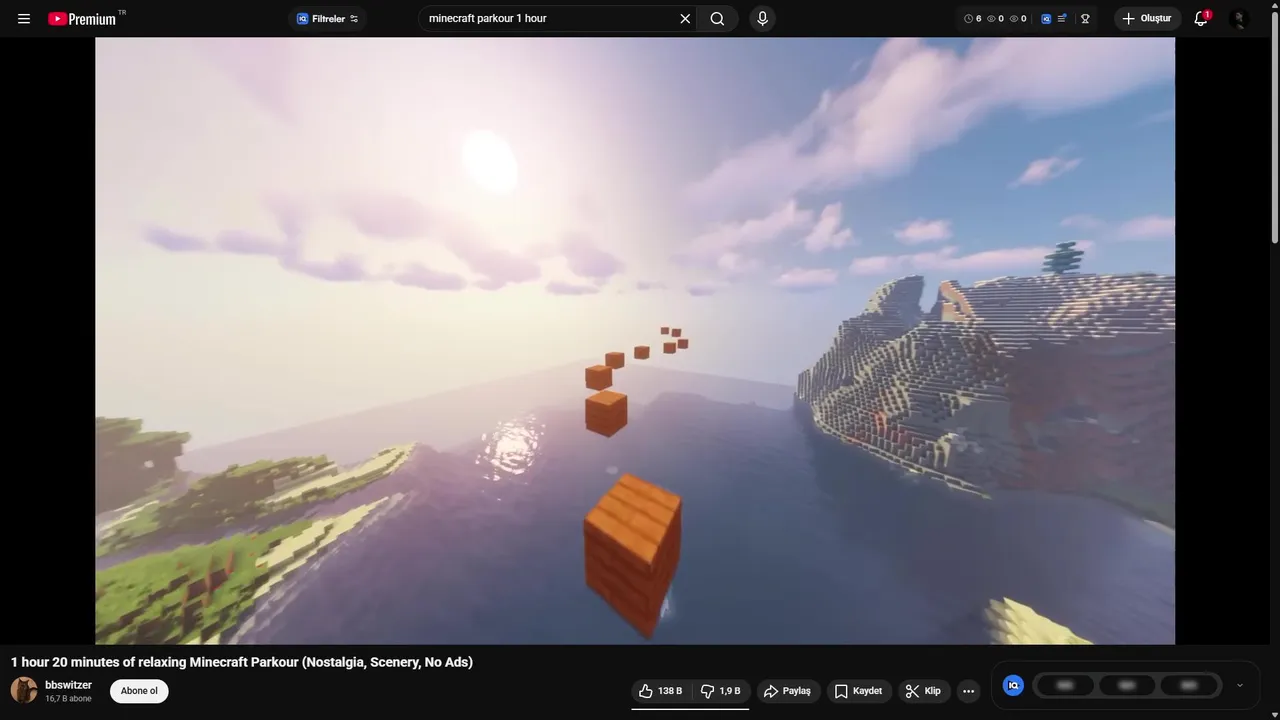The image size is (1280, 720).
Task: Click the magnifier search button
Action: [x=717, y=19]
